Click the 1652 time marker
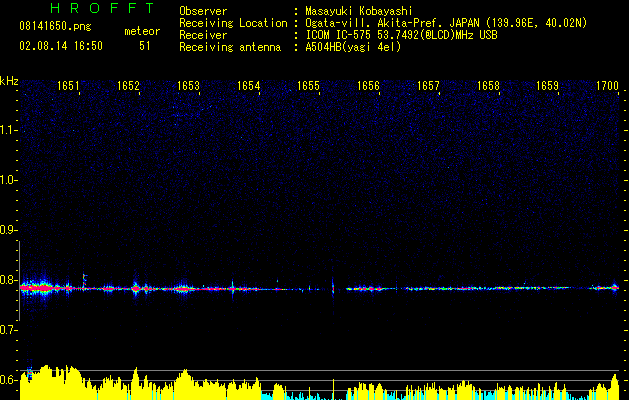This screenshot has height=400, width=629. pos(128,86)
